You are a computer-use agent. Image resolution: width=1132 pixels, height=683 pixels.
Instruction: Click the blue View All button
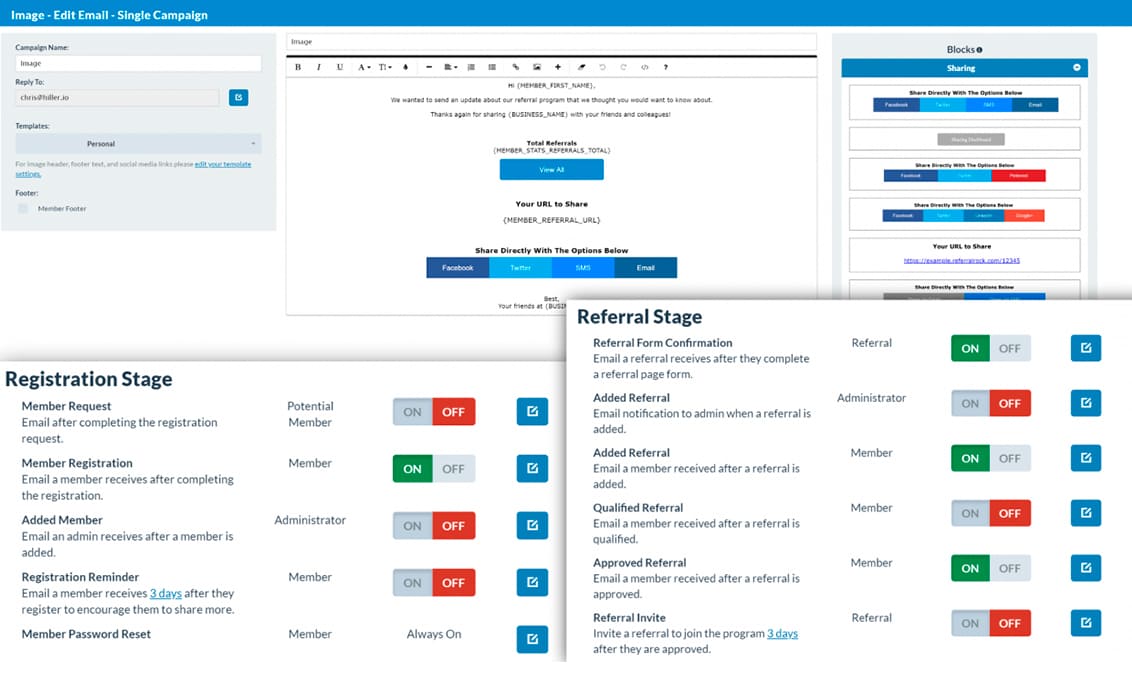551,170
